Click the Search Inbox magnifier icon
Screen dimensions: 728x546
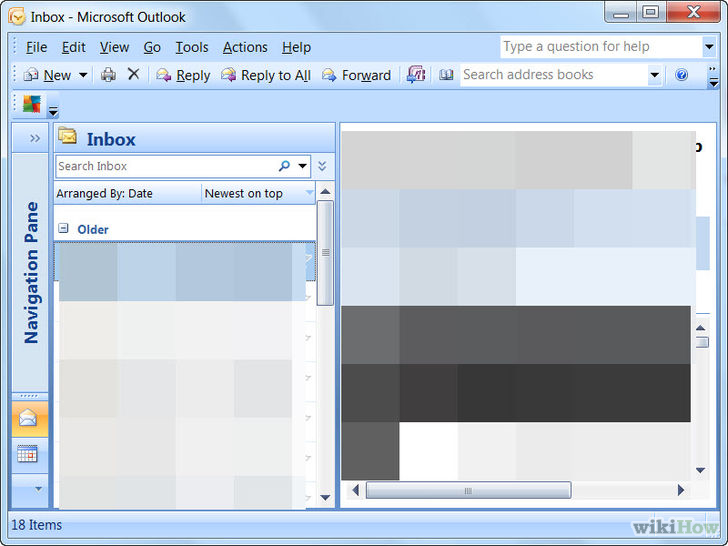(x=284, y=165)
